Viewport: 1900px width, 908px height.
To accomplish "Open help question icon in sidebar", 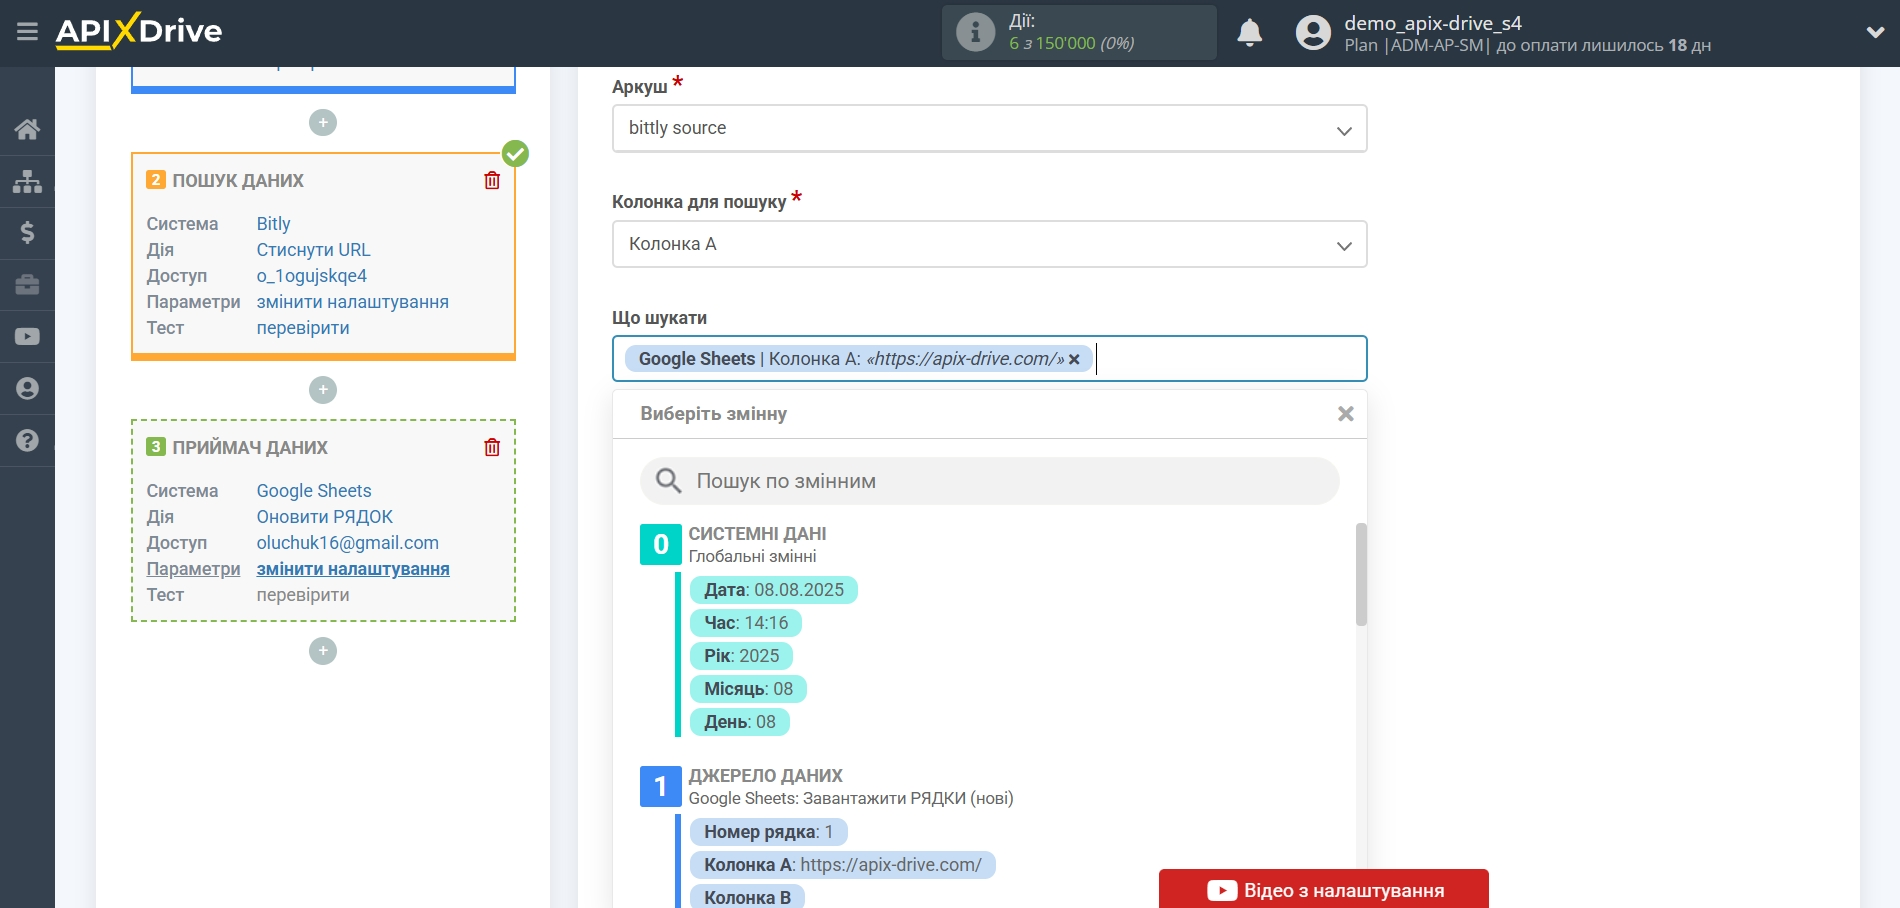I will point(27,441).
